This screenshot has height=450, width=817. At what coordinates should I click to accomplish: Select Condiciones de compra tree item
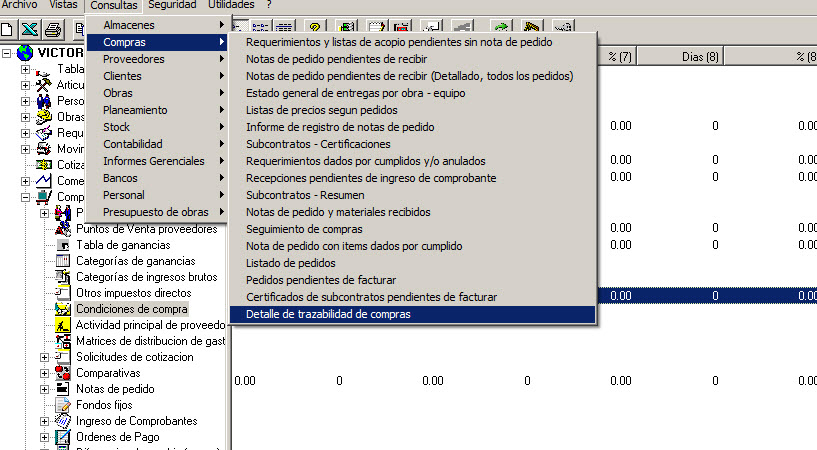[131, 309]
